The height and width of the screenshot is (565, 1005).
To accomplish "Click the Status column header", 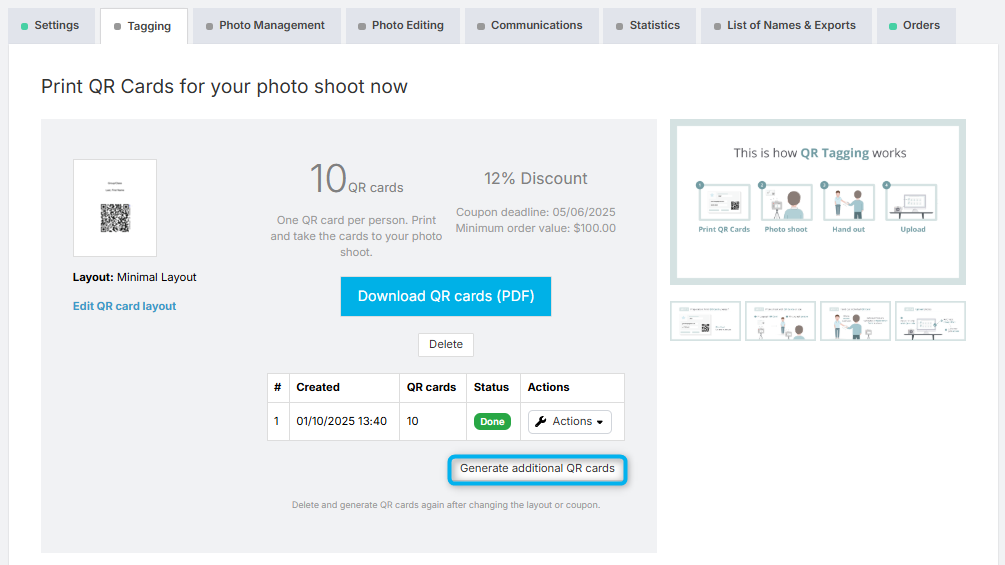I will click(x=491, y=388).
